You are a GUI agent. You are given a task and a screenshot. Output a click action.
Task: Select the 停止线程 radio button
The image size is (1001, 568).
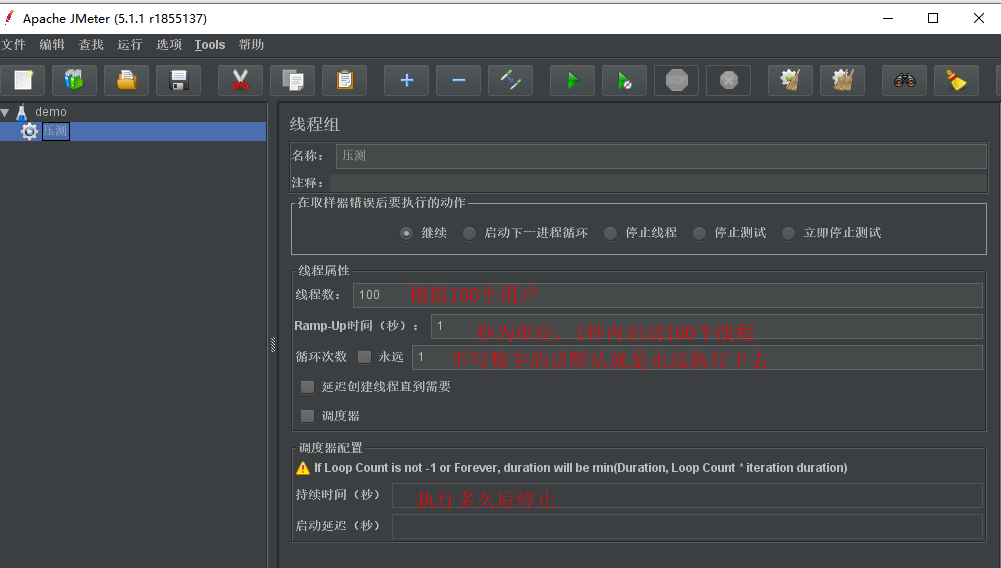610,233
